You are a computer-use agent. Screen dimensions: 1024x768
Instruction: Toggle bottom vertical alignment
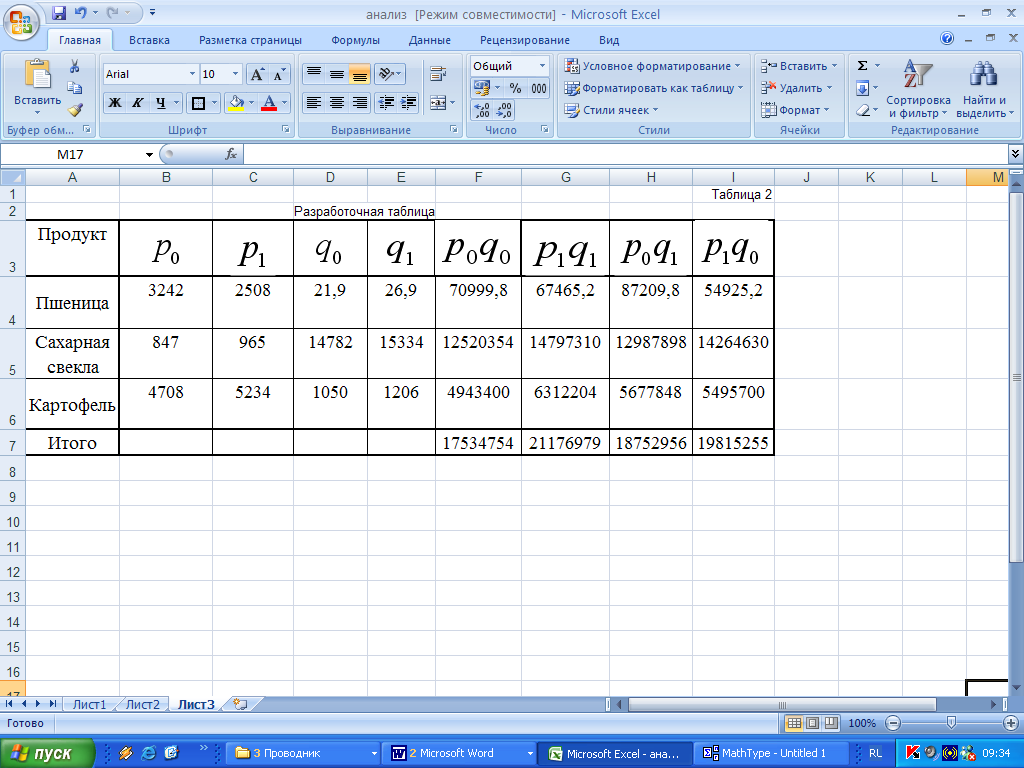pos(359,74)
